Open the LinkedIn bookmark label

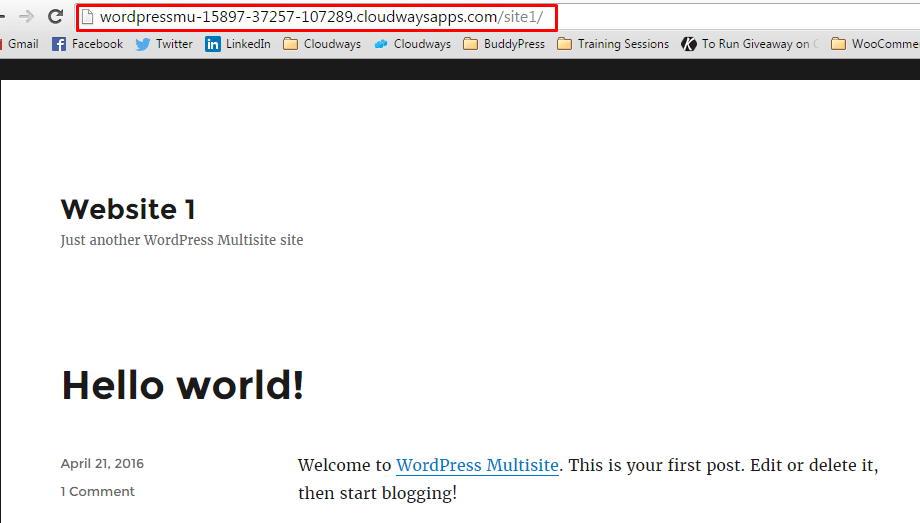(248, 44)
